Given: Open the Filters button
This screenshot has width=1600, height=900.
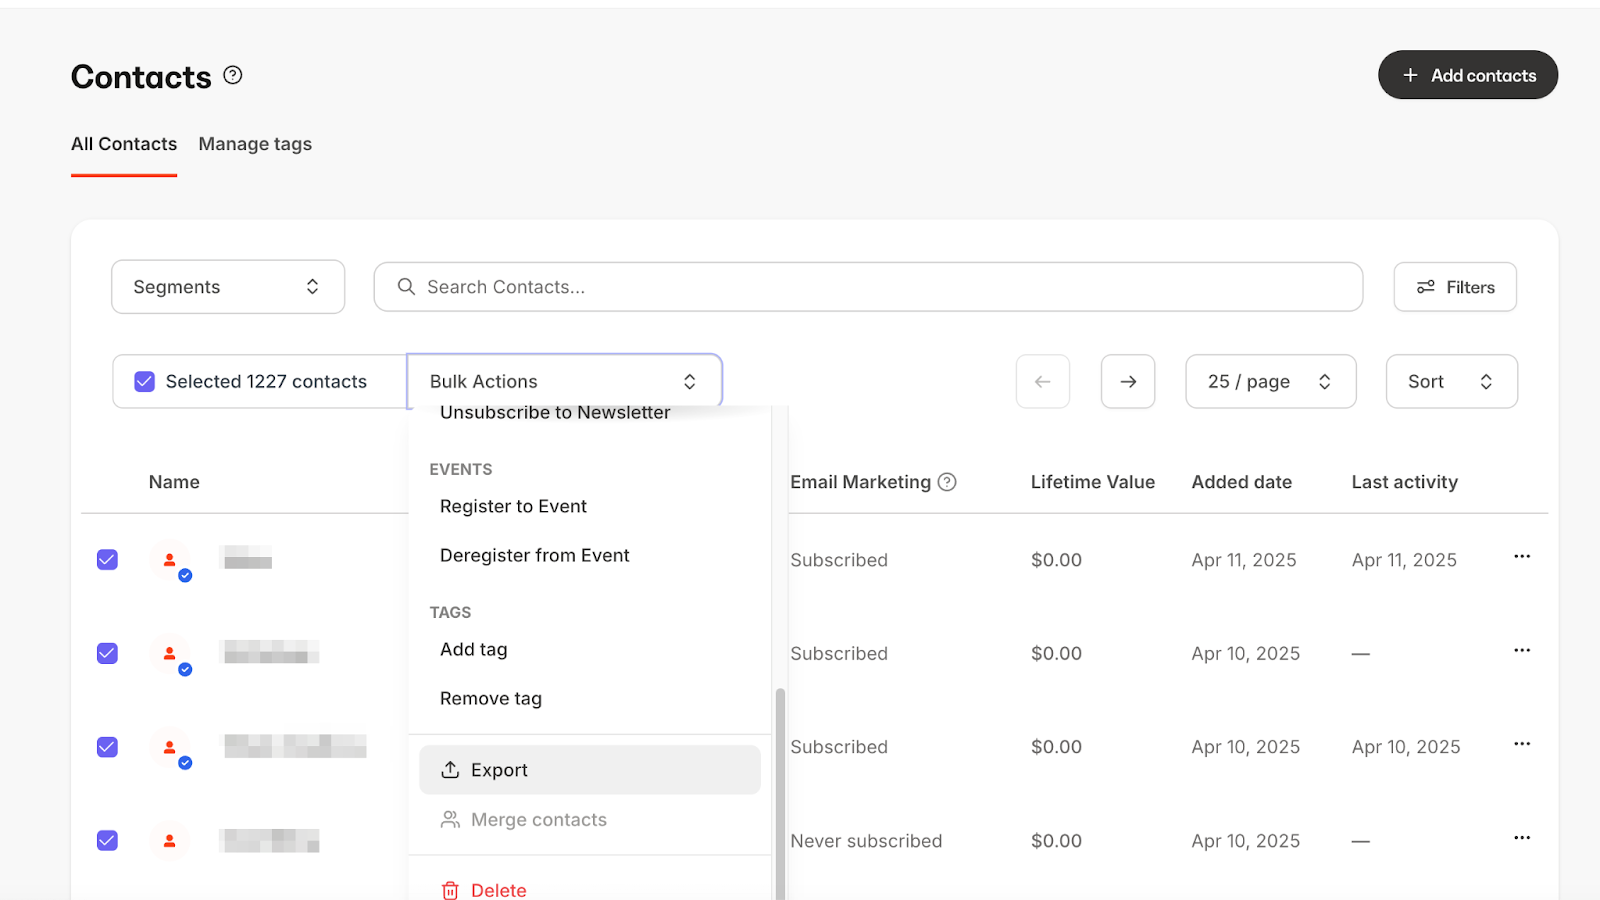Looking at the screenshot, I should (1455, 287).
